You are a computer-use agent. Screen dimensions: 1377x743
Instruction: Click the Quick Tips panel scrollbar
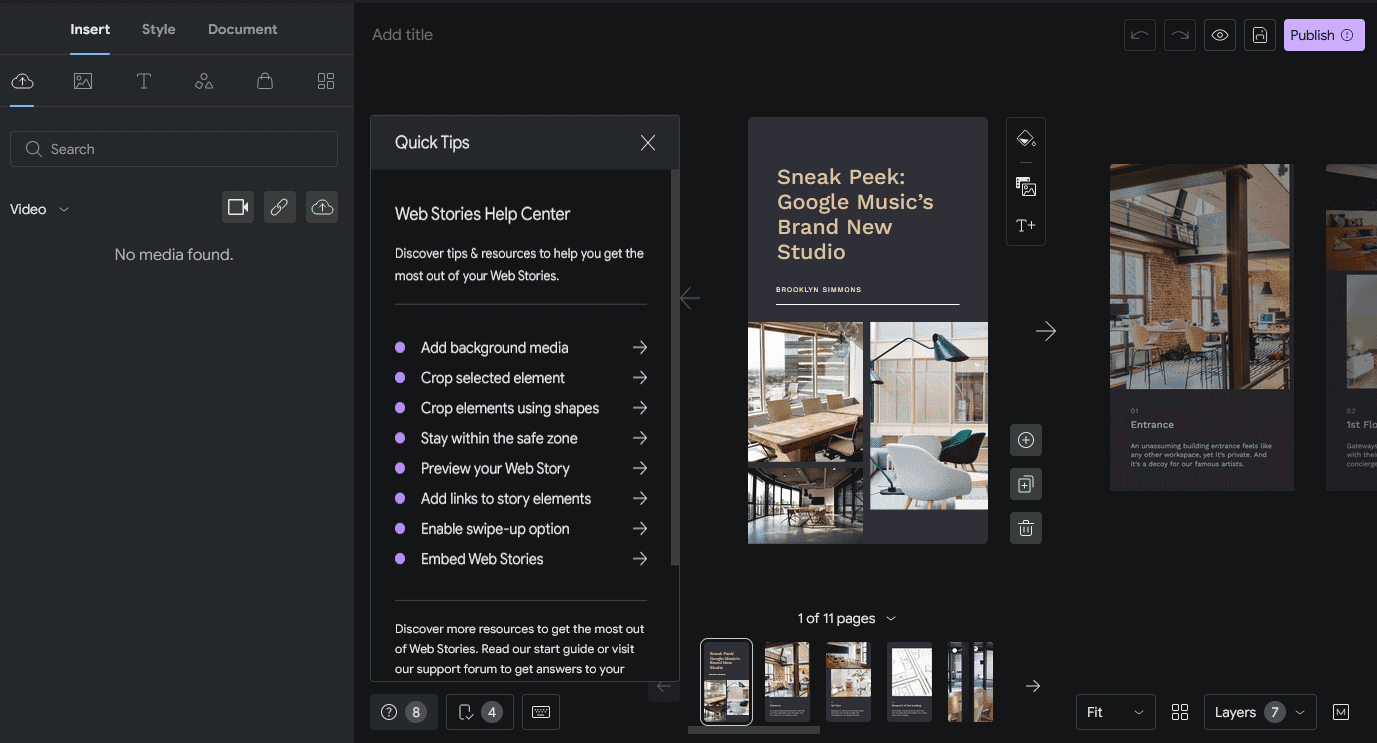click(675, 368)
